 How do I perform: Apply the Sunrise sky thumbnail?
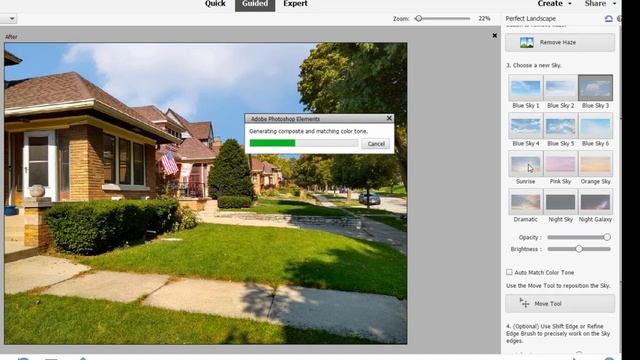pyautogui.click(x=525, y=164)
